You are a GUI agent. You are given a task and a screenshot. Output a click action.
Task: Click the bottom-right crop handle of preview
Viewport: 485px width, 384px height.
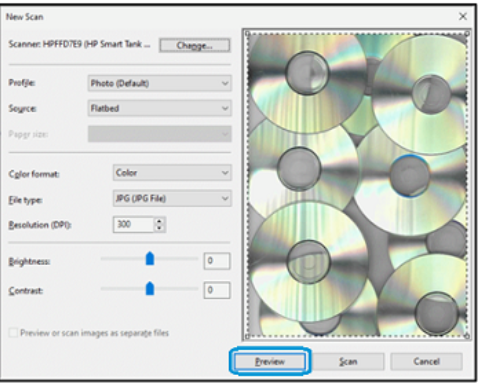point(467,337)
